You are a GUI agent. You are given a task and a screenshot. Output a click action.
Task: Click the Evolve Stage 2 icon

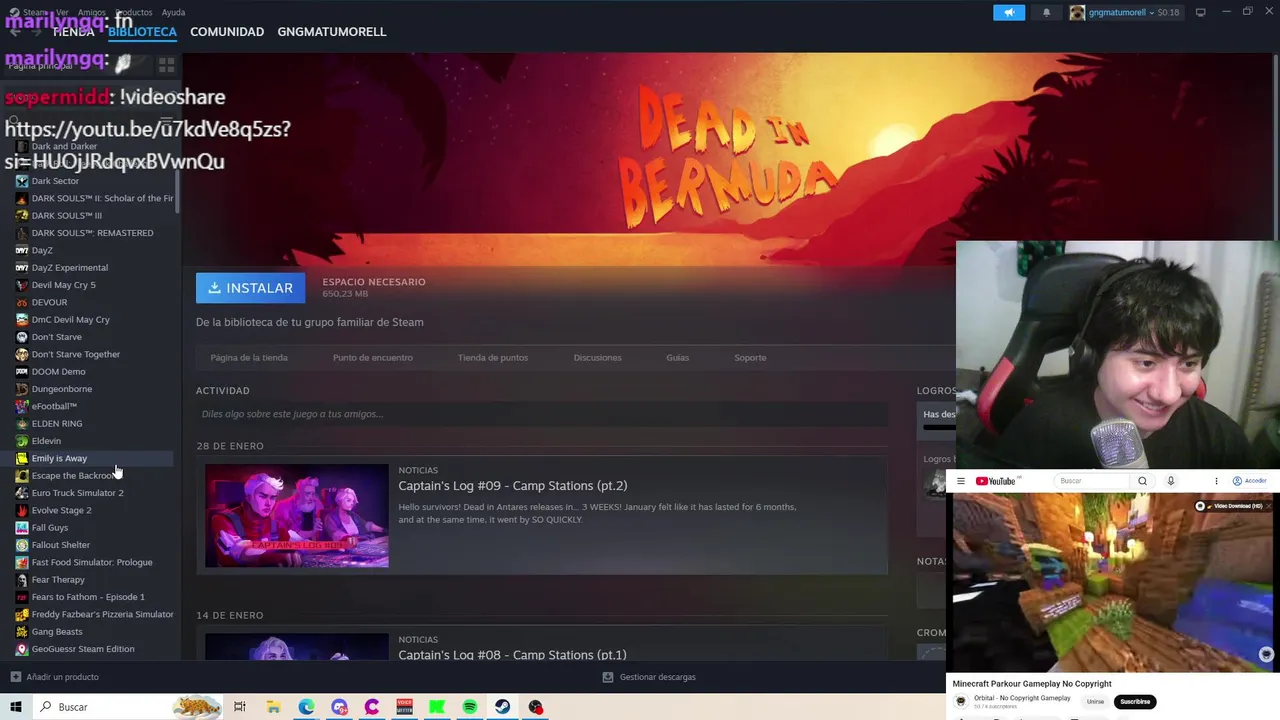tap(22, 510)
